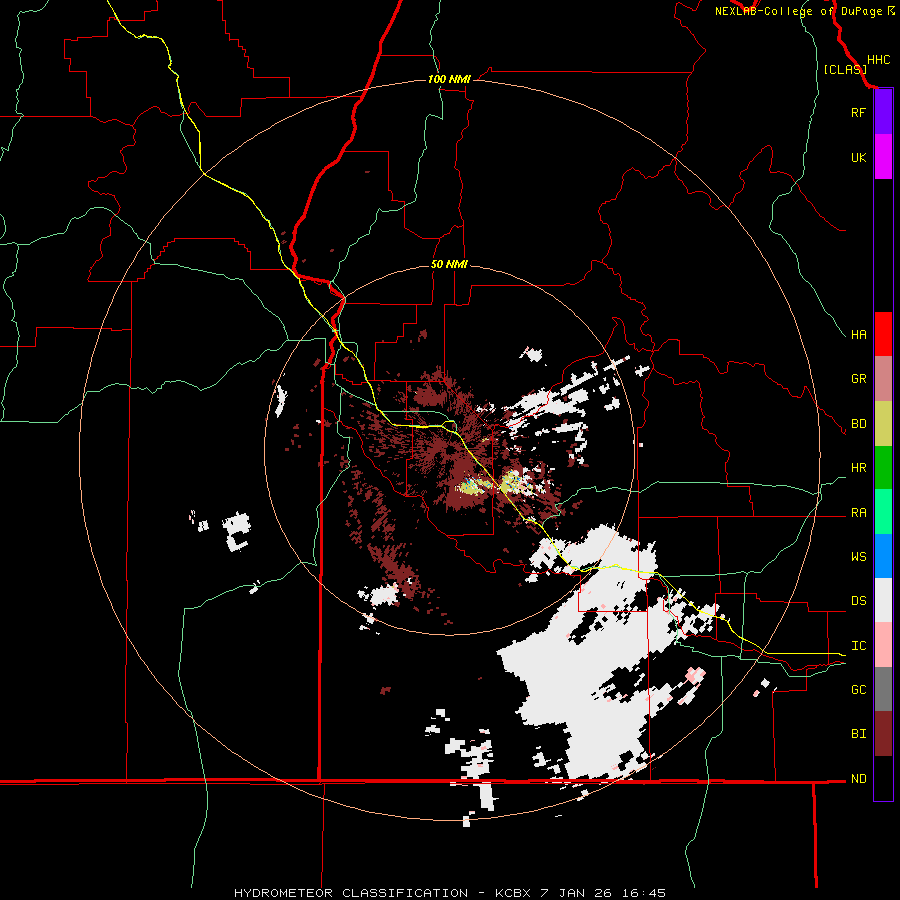
Task: Select the GC gray legend swatch
Action: coord(883,689)
